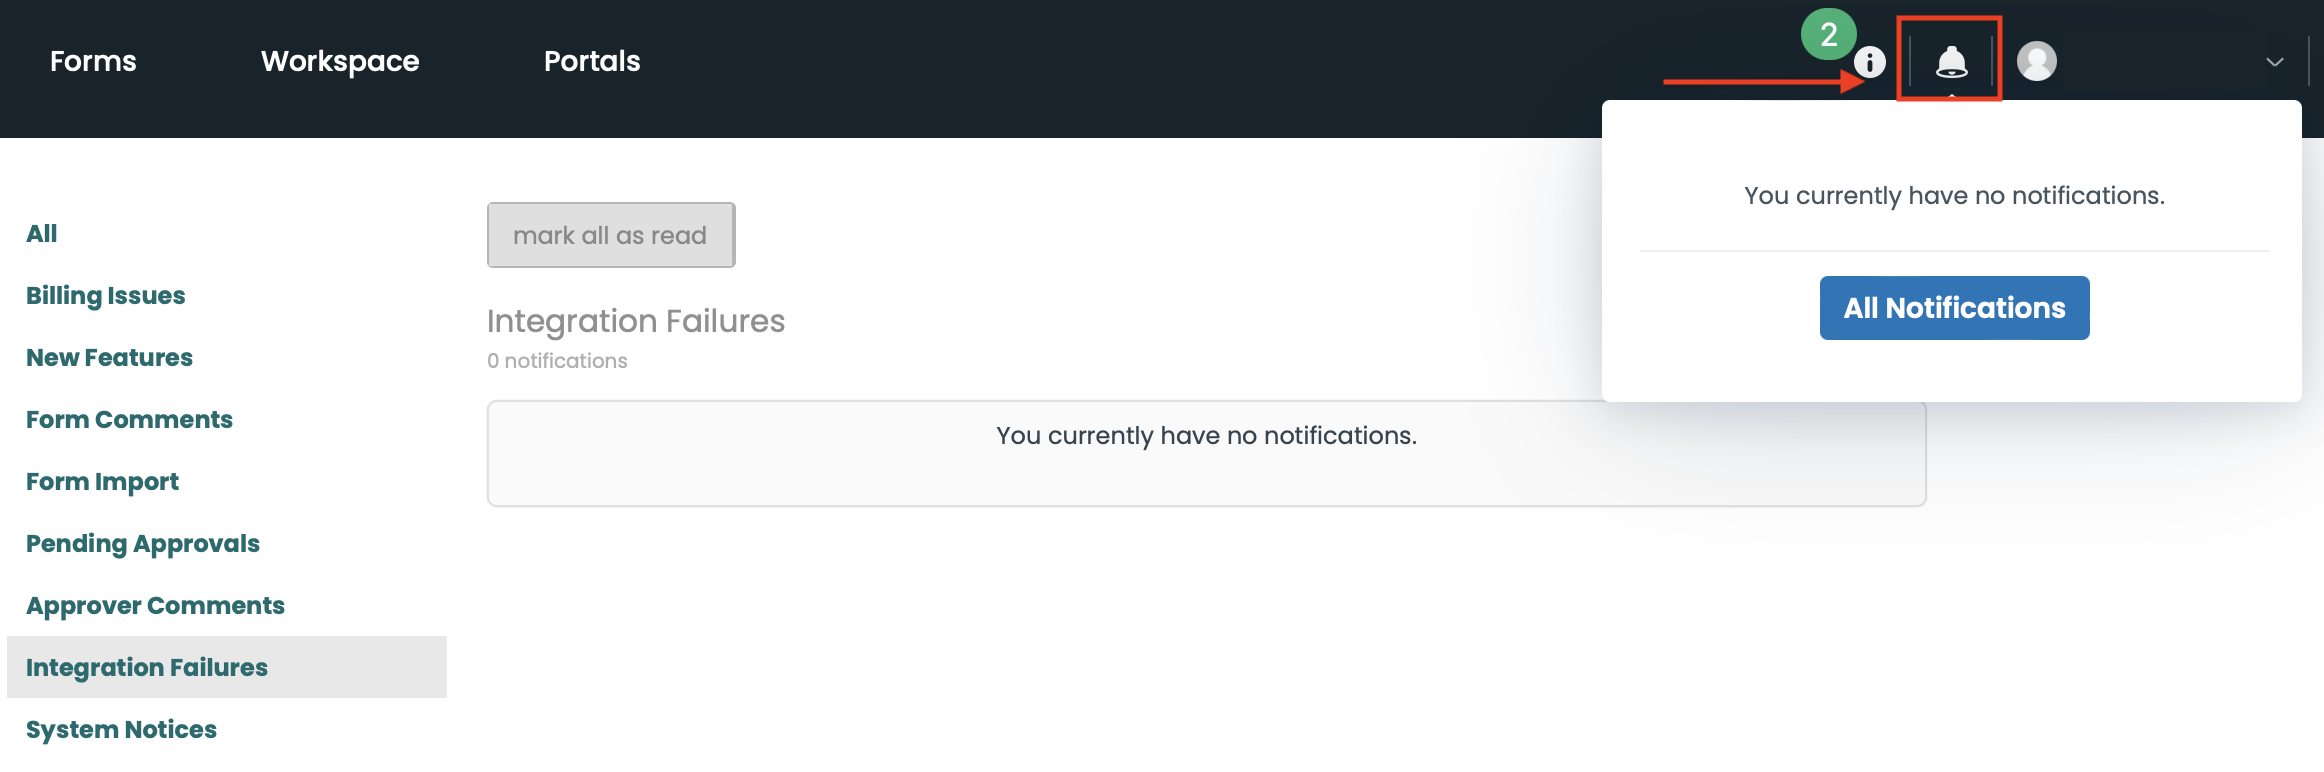Viewport: 2324px width, 772px height.
Task: Open the Form Import notifications
Action: tap(101, 481)
